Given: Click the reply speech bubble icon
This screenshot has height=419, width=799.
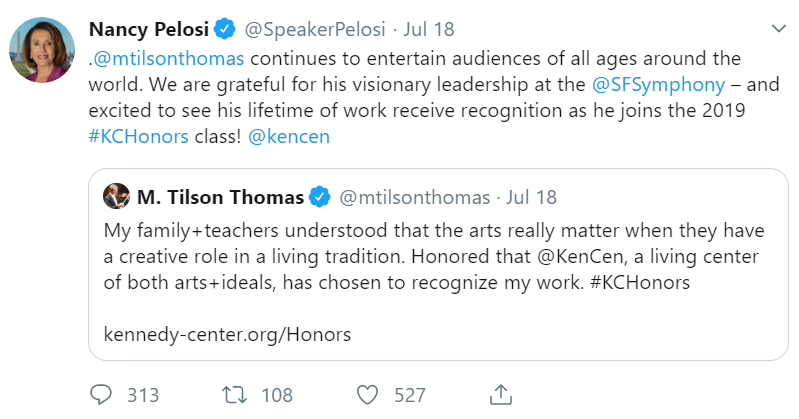Looking at the screenshot, I should [x=101, y=394].
